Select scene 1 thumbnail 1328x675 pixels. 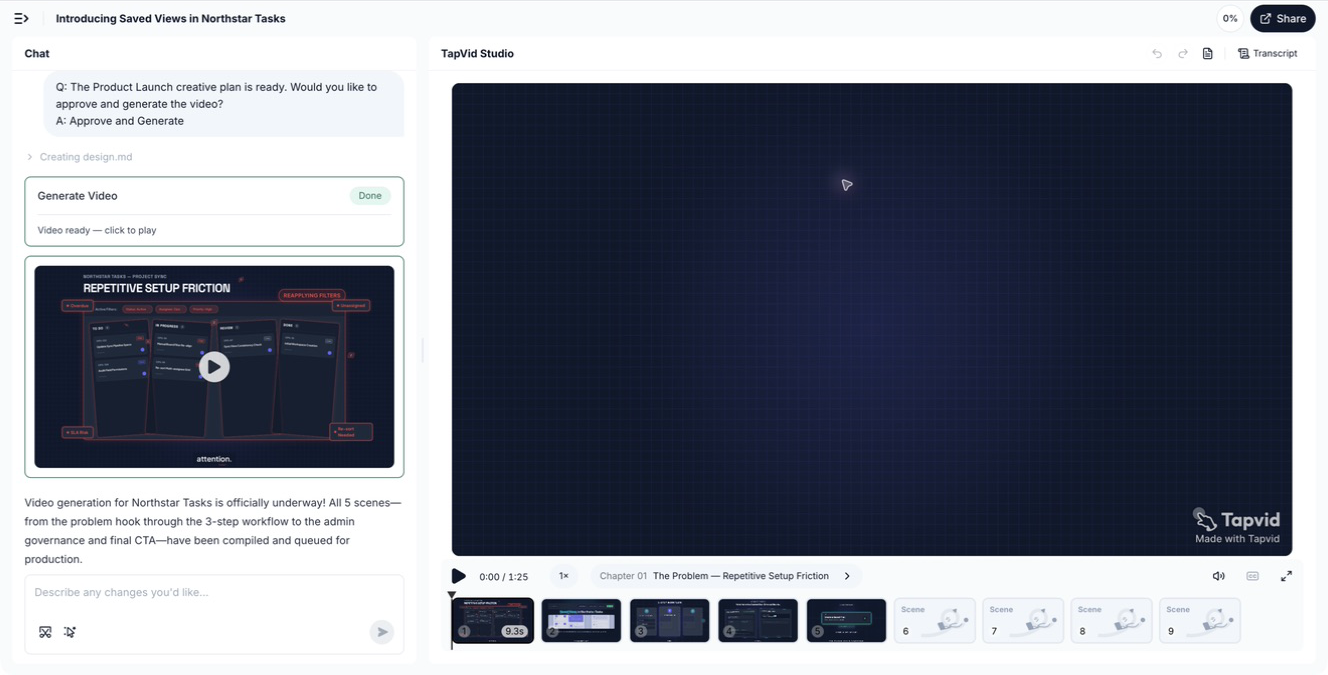click(x=493, y=620)
